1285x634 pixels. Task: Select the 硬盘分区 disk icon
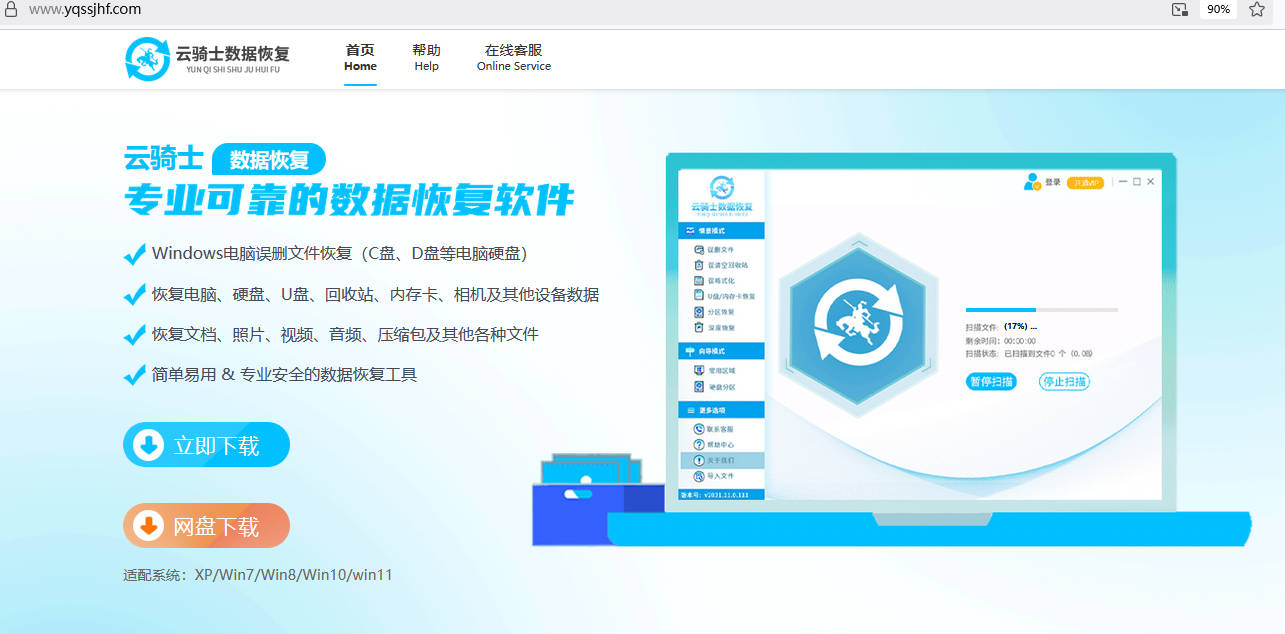(x=699, y=387)
